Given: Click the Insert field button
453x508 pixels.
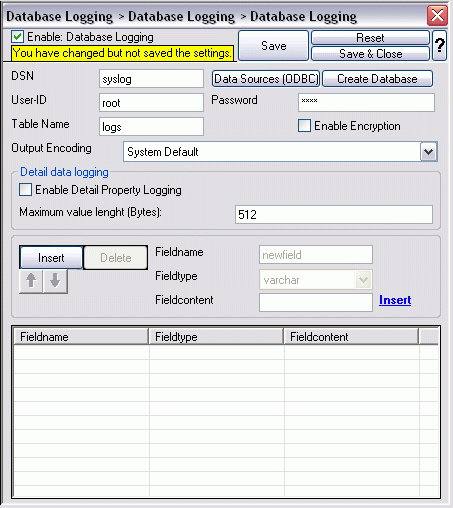Looking at the screenshot, I should [51, 257].
